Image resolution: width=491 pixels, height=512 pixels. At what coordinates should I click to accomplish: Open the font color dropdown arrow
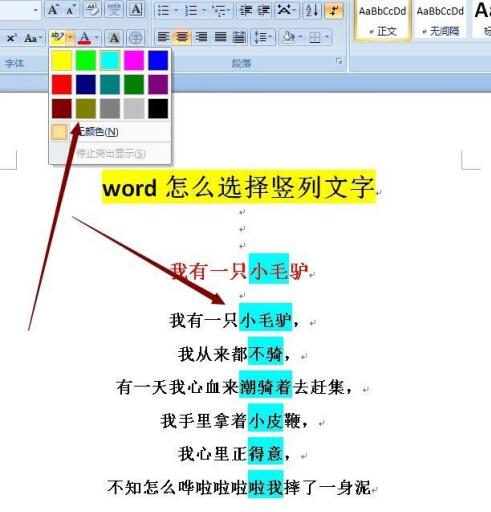click(x=96, y=38)
